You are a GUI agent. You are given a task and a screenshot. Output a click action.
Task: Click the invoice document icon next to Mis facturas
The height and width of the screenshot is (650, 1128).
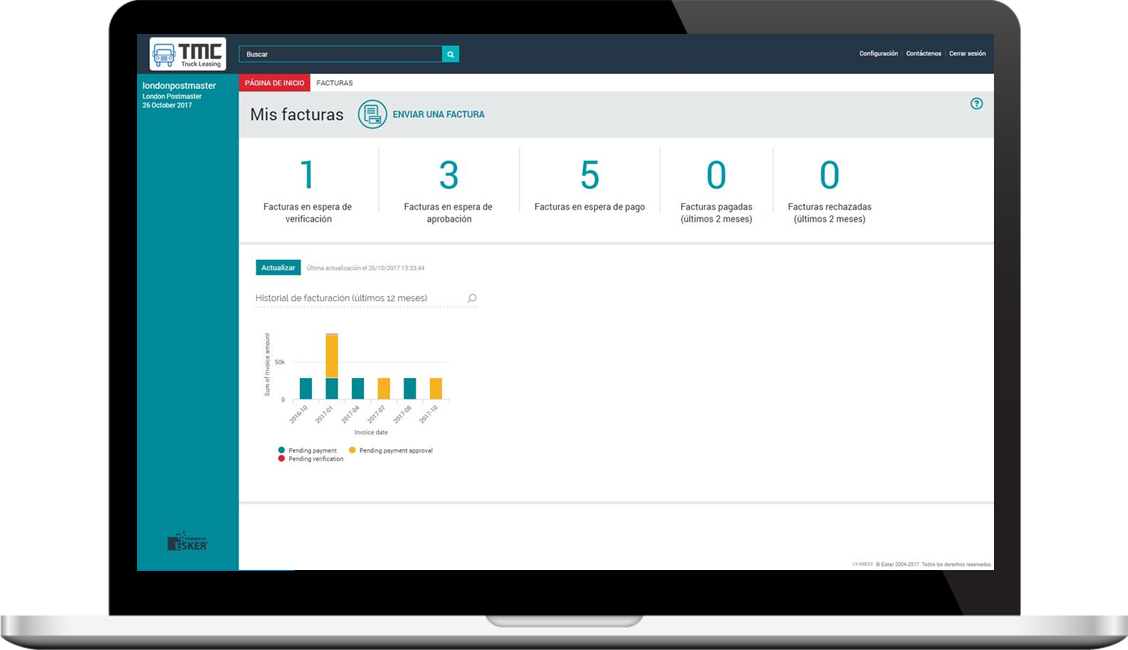tap(372, 114)
